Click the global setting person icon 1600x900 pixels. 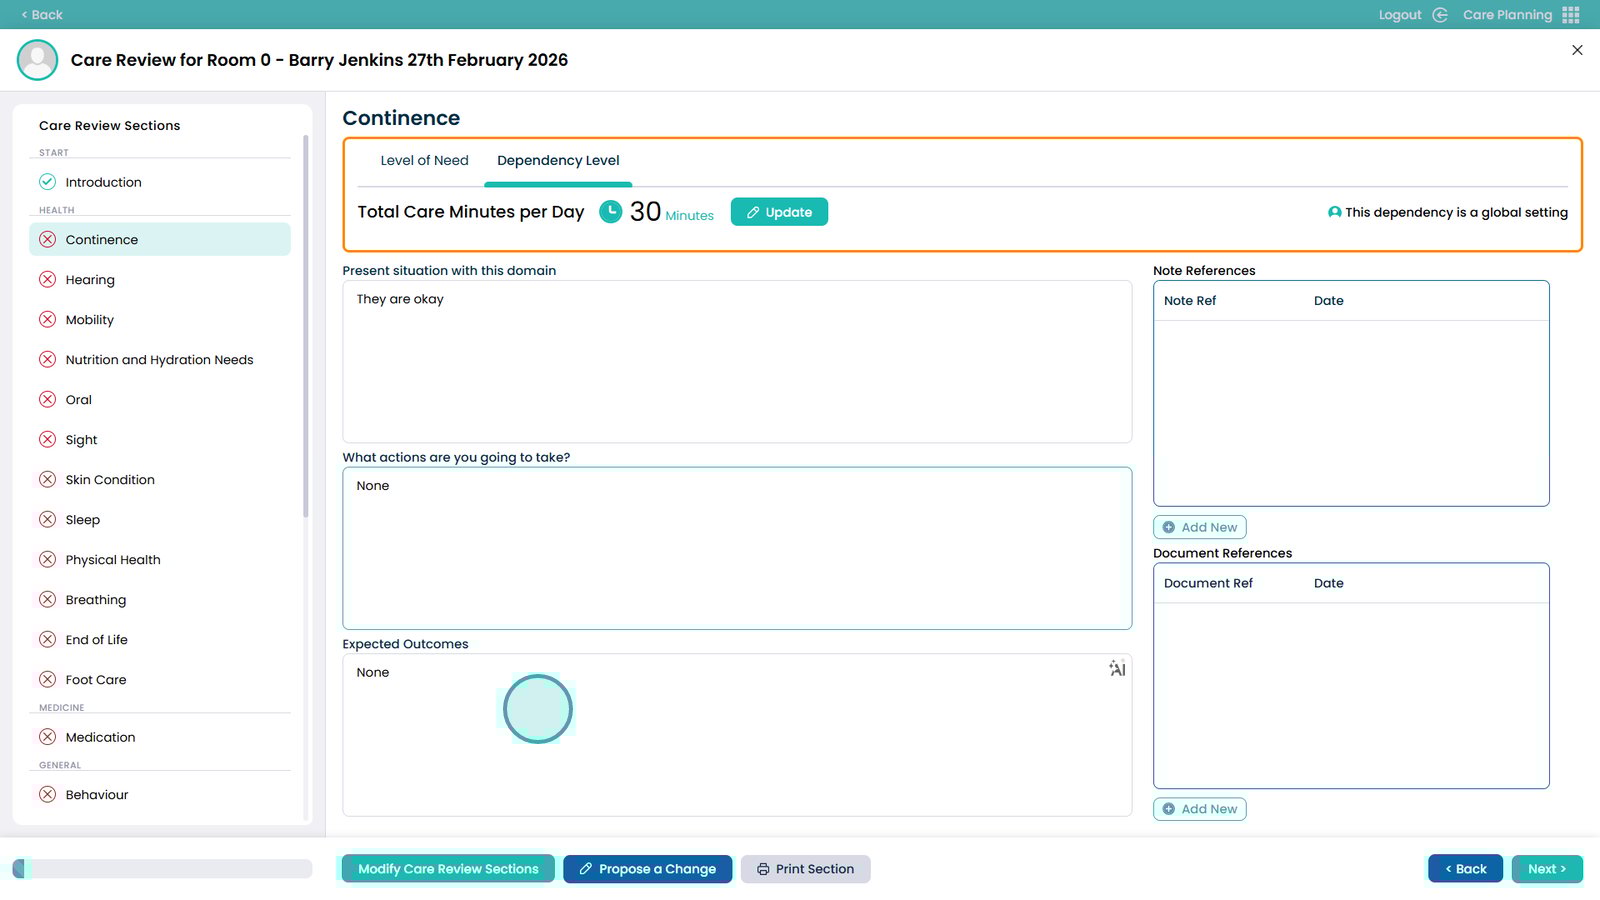pyautogui.click(x=1334, y=212)
